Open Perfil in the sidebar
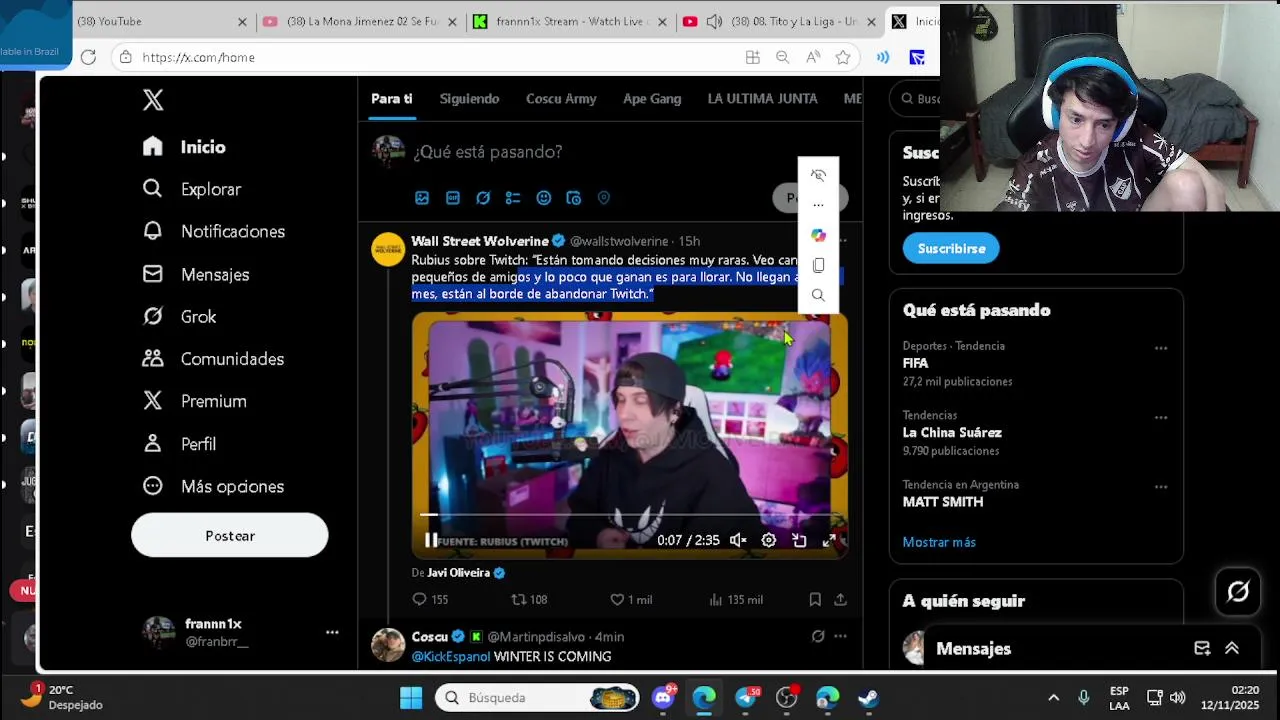The width and height of the screenshot is (1280, 720). pos(179,443)
